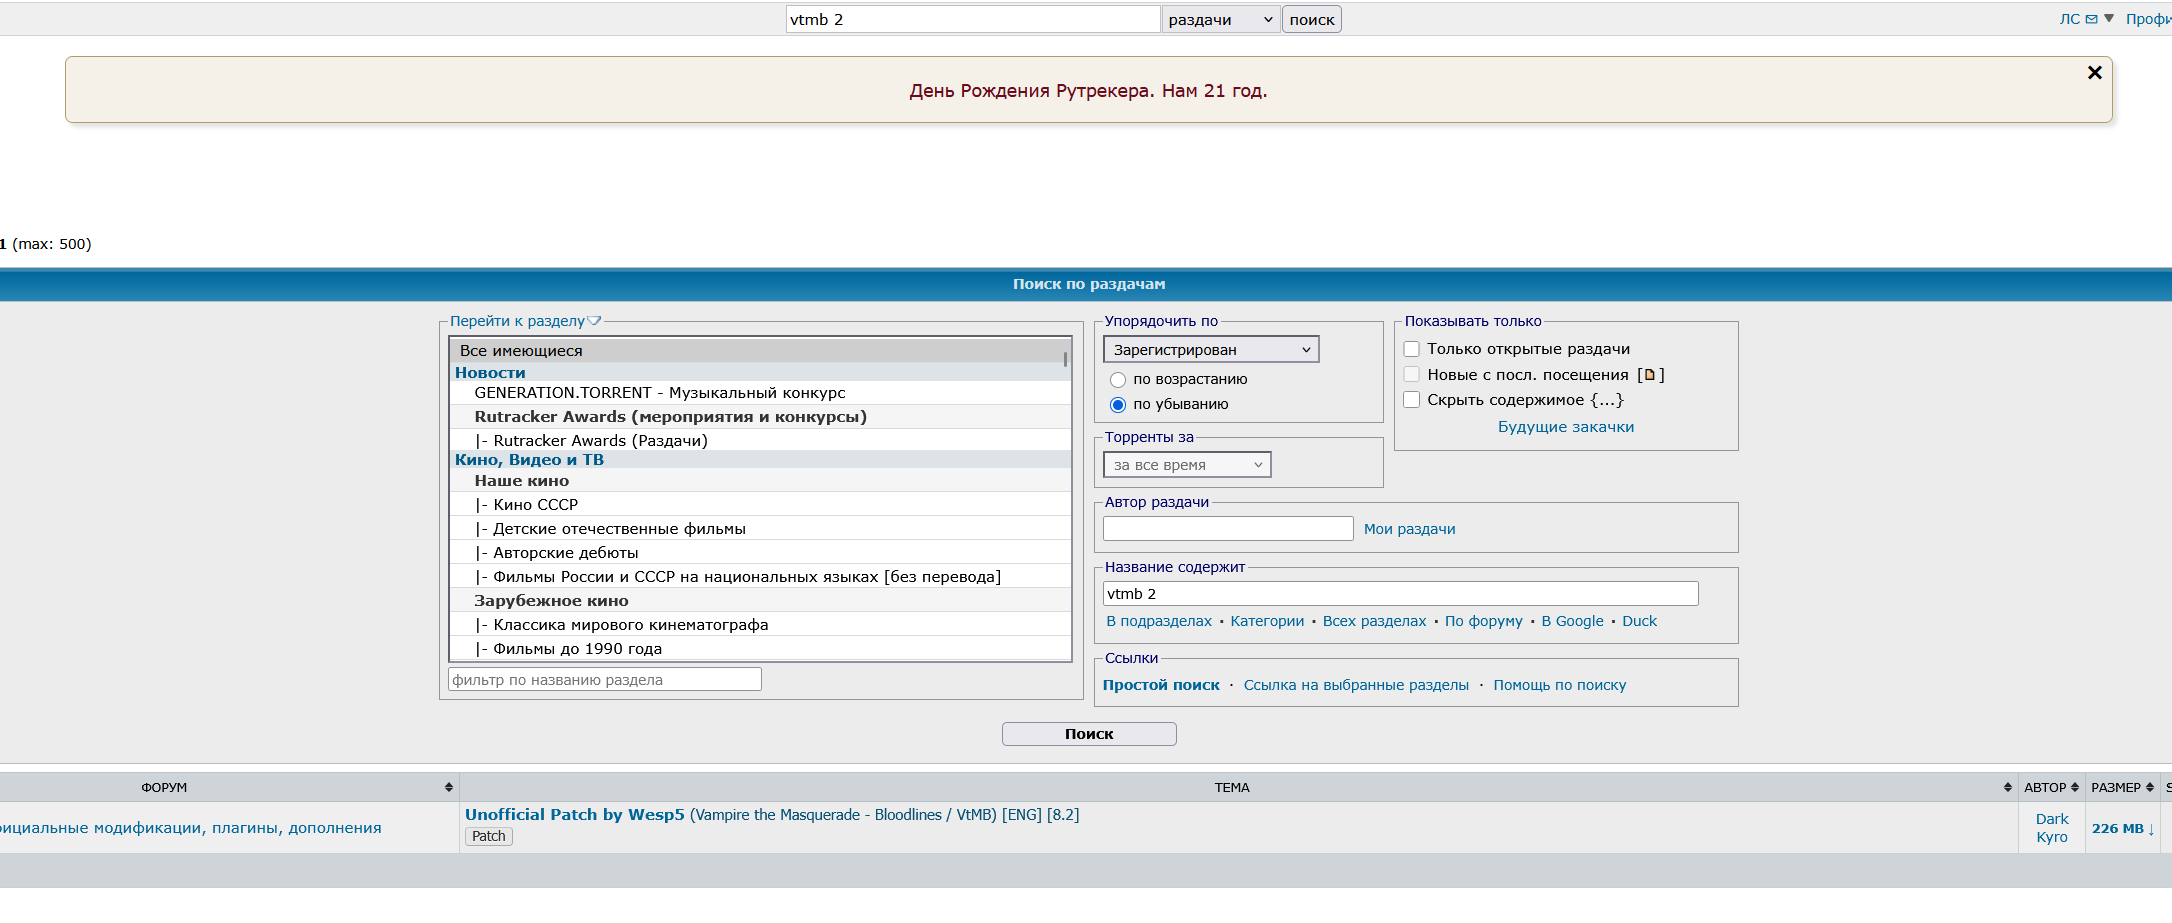Click the sort arrows in the ТЕМА column header

tap(2008, 788)
